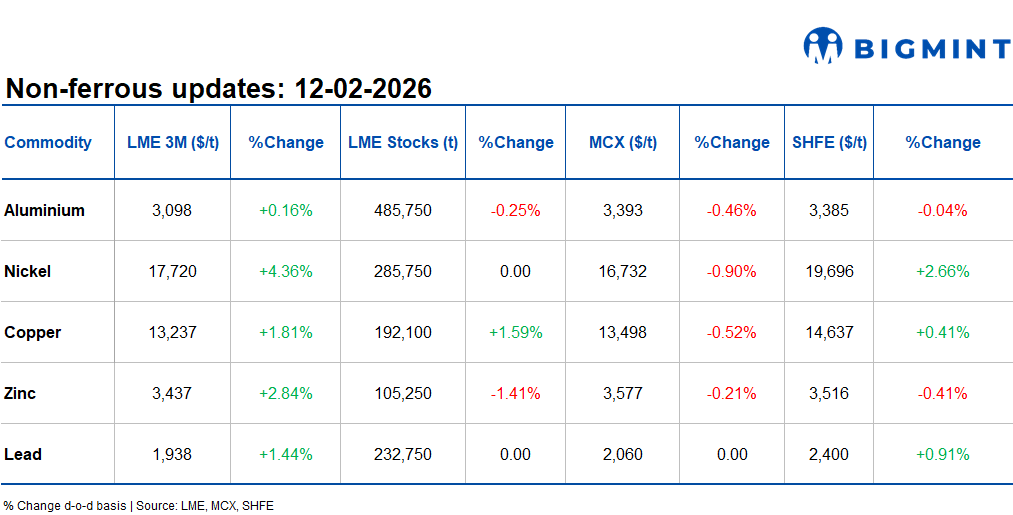The image size is (1013, 515).
Task: Click the source footnote text below table
Action: 138,506
